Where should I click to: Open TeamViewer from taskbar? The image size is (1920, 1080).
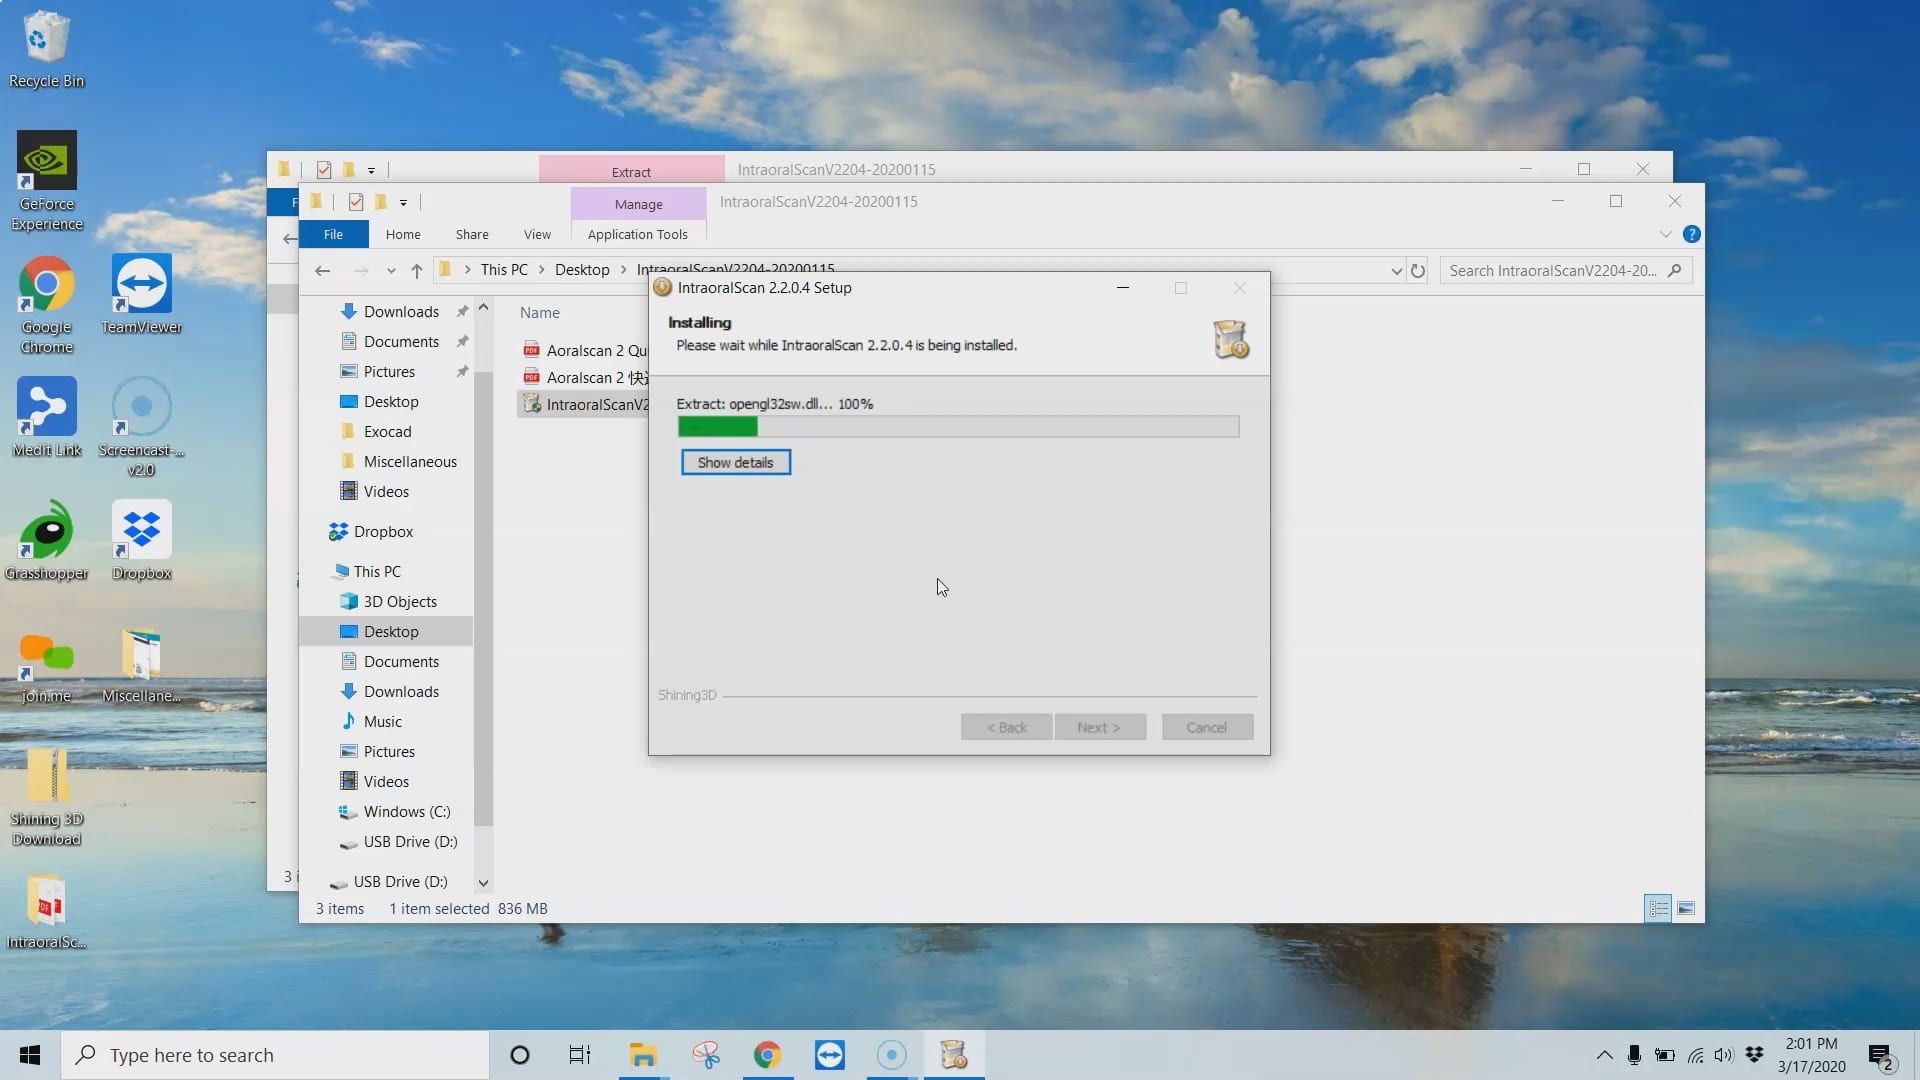tap(829, 1055)
